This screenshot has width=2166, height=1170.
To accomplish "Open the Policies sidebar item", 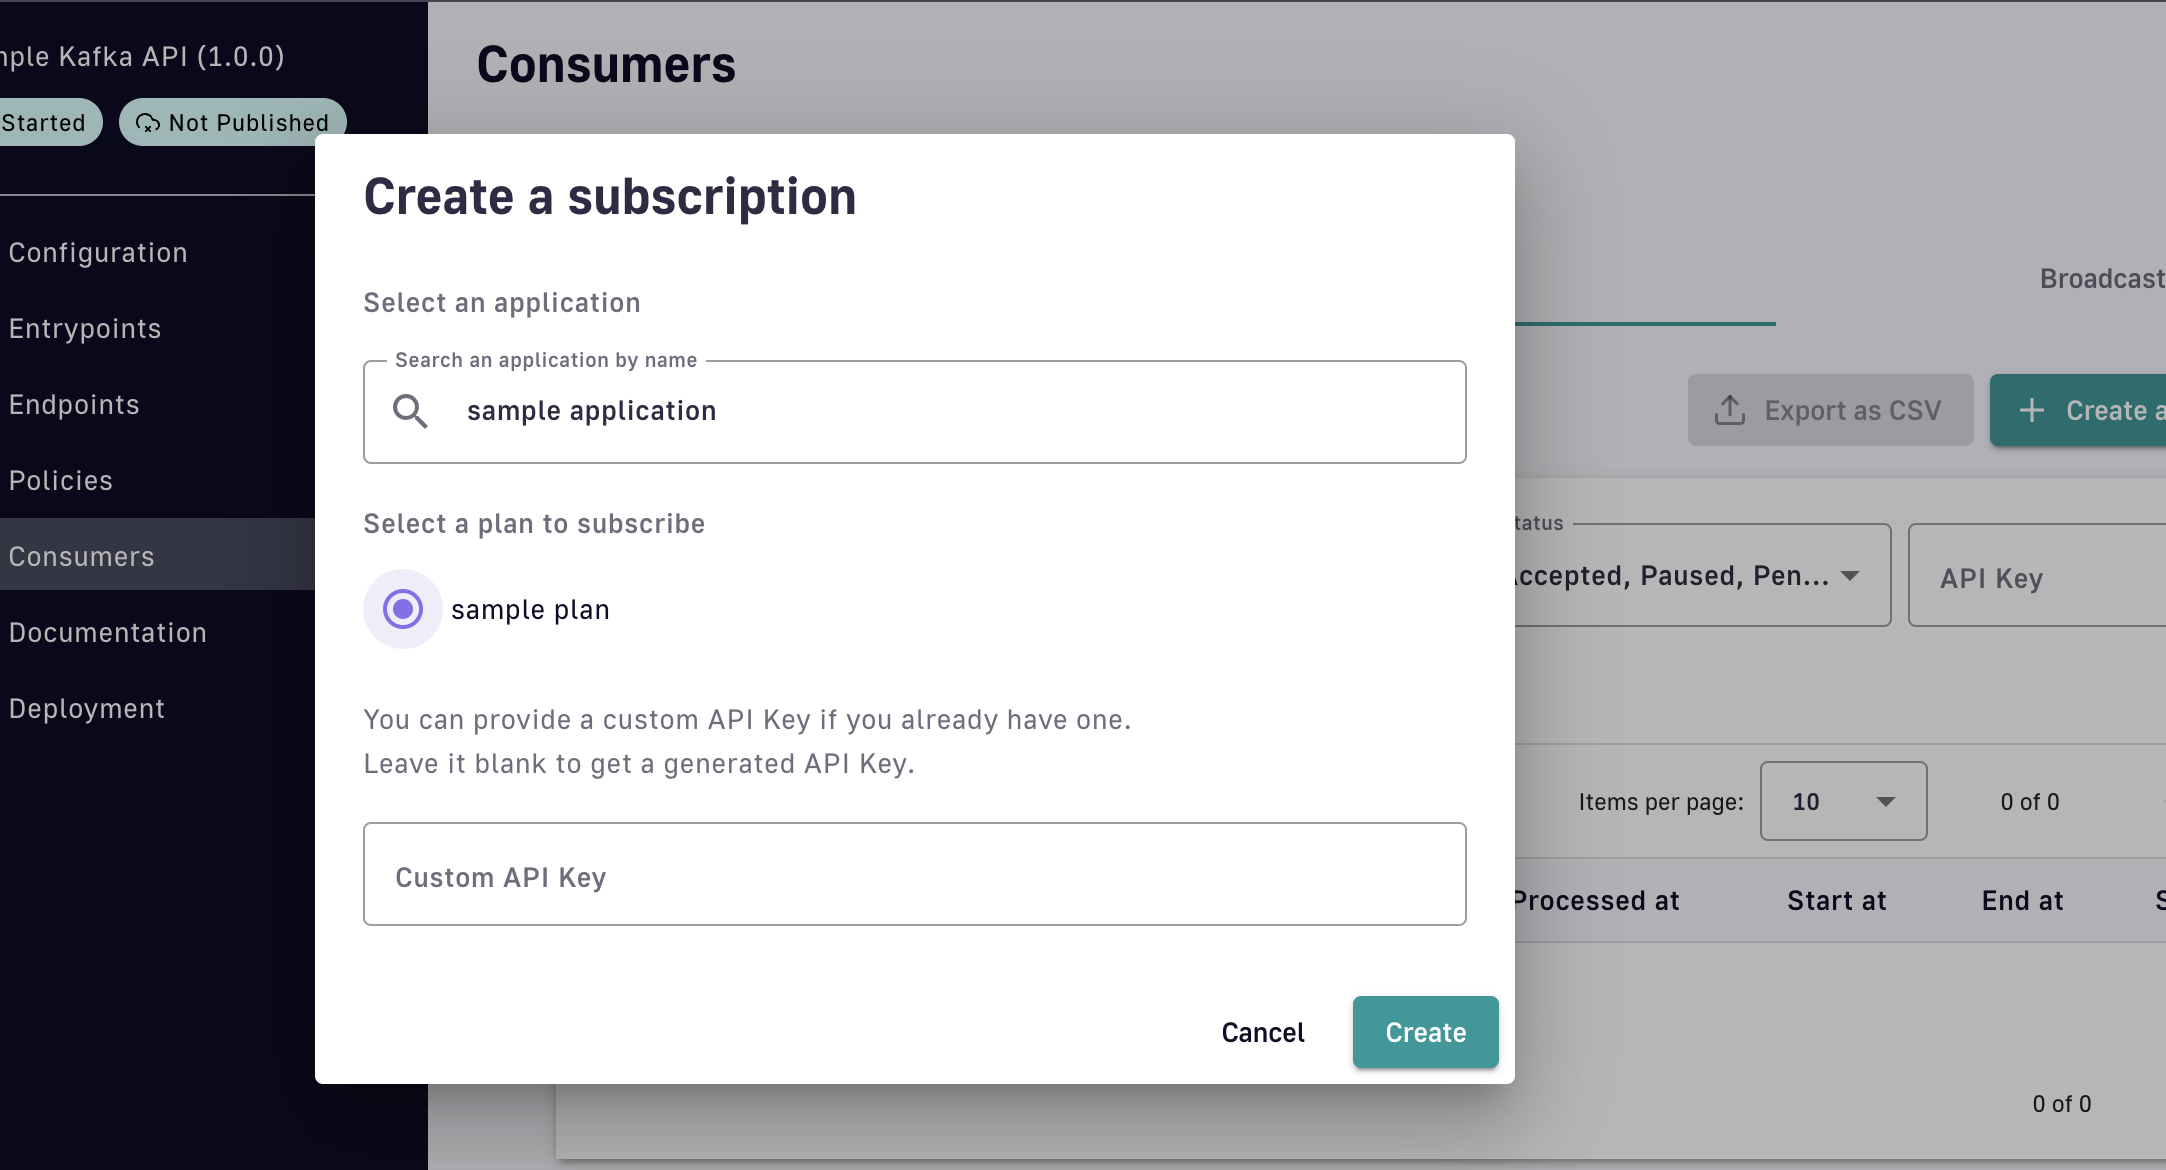I will [61, 481].
